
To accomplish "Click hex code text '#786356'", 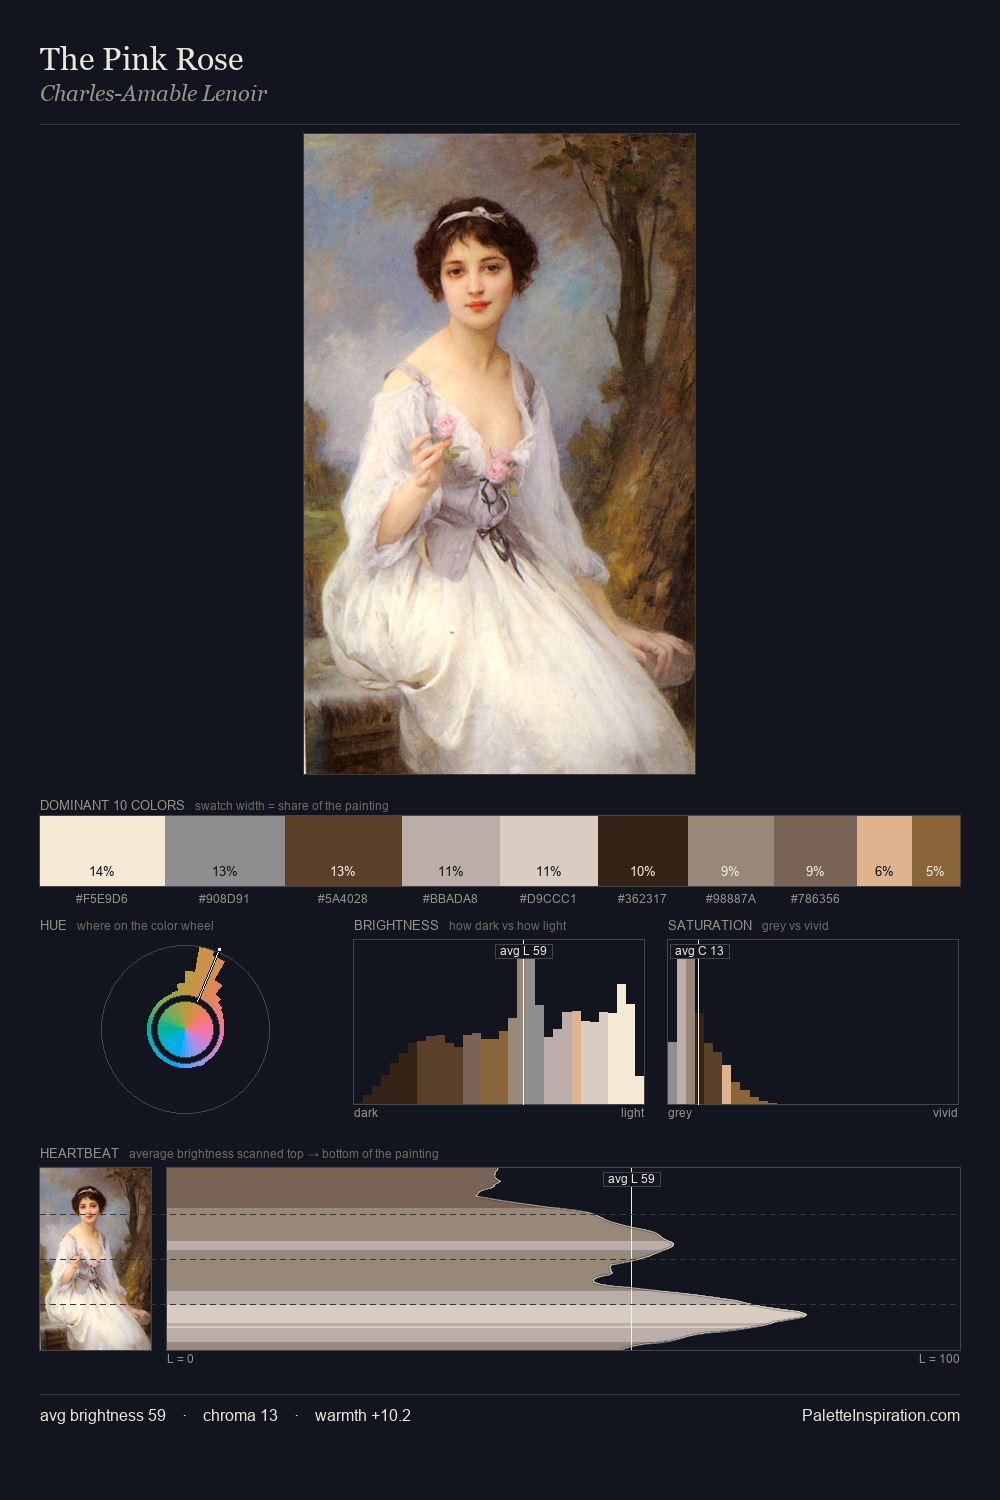I will pyautogui.click(x=815, y=899).
